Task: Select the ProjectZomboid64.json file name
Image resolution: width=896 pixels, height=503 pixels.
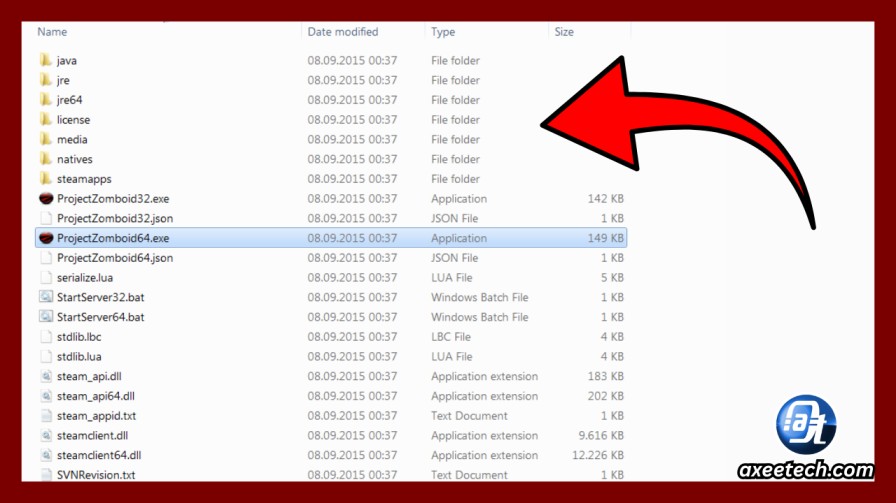Action: tap(115, 258)
